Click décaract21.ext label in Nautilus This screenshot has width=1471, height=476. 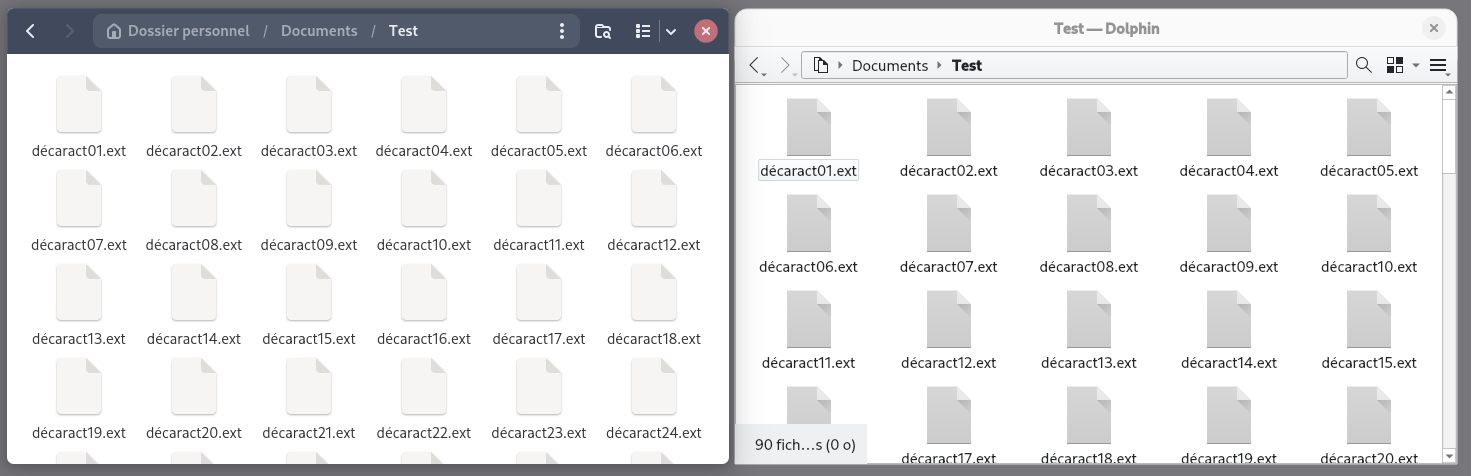309,433
